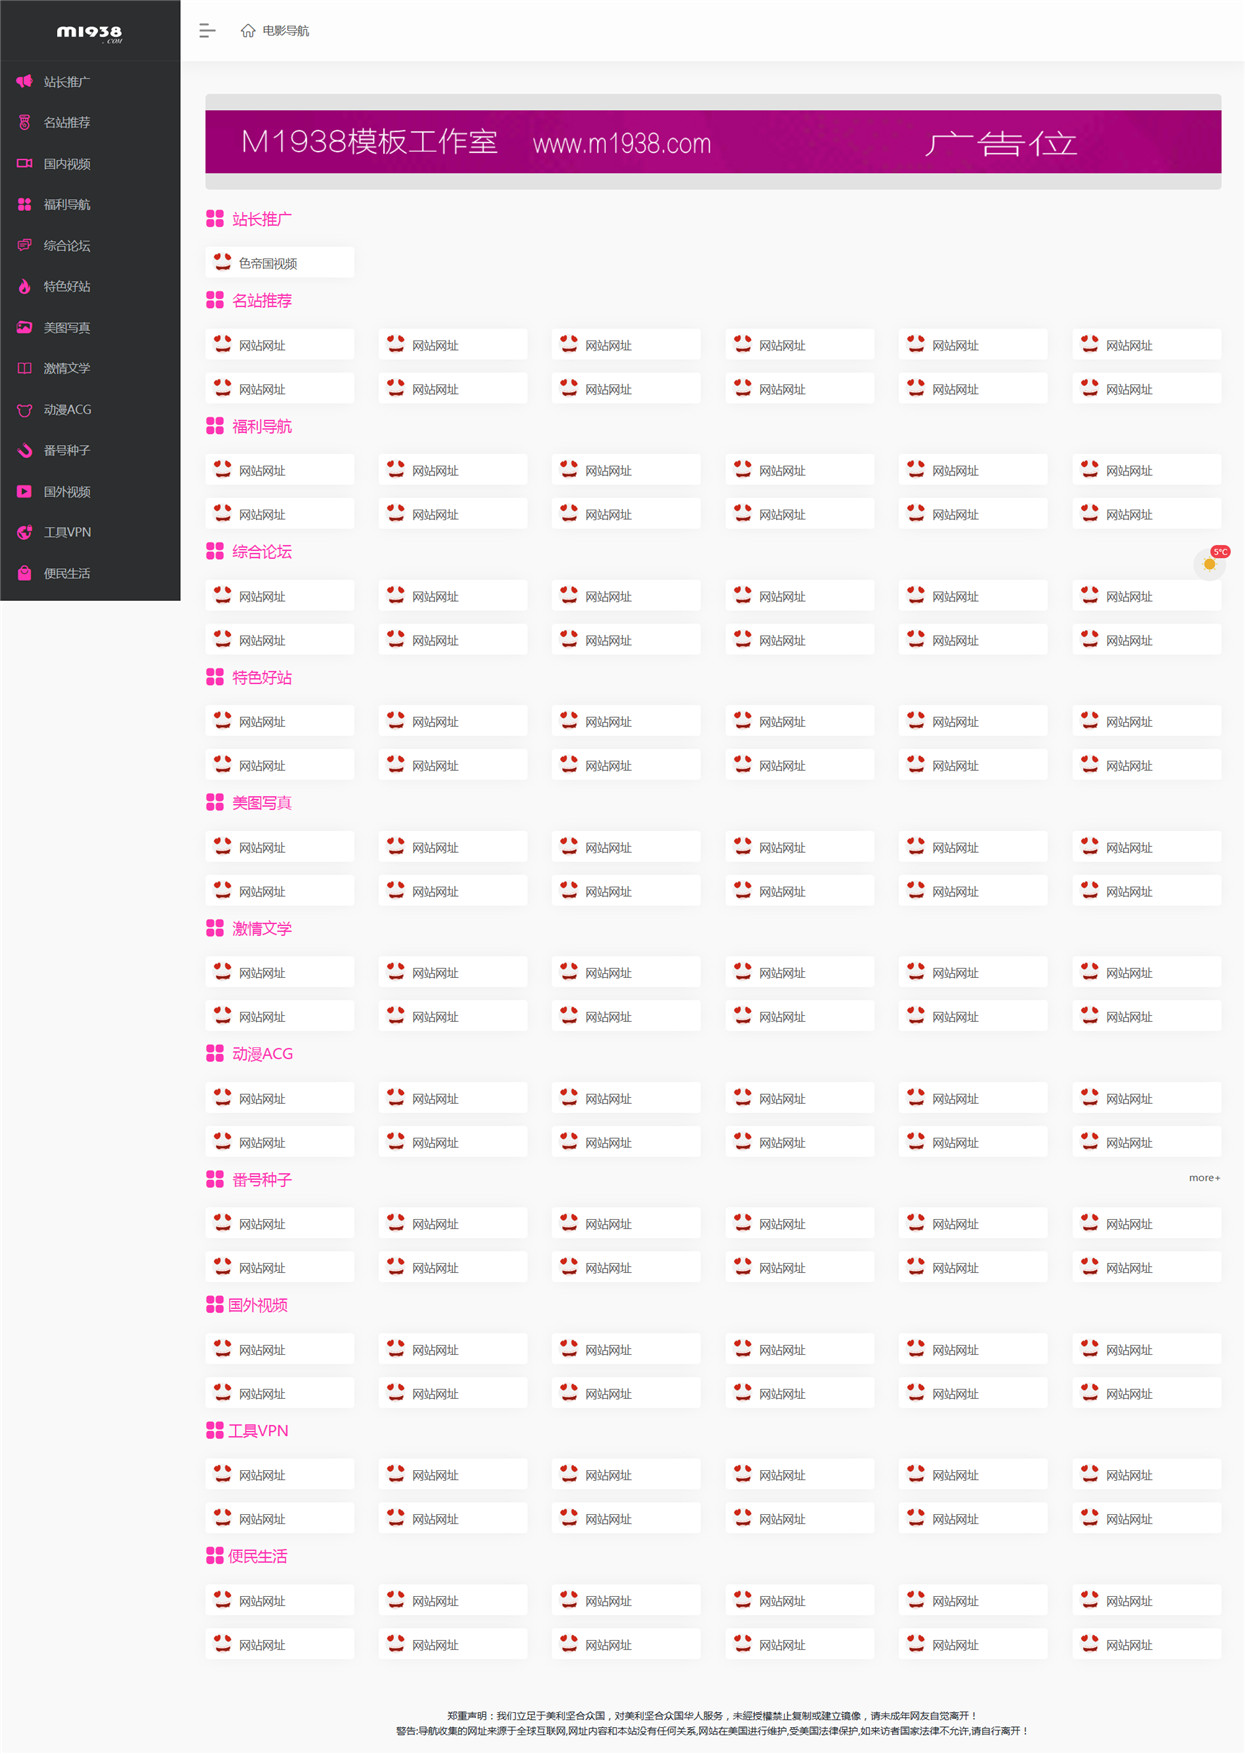Open the 动漫ACG section heading
The height and width of the screenshot is (1754, 1245).
[x=263, y=1054]
